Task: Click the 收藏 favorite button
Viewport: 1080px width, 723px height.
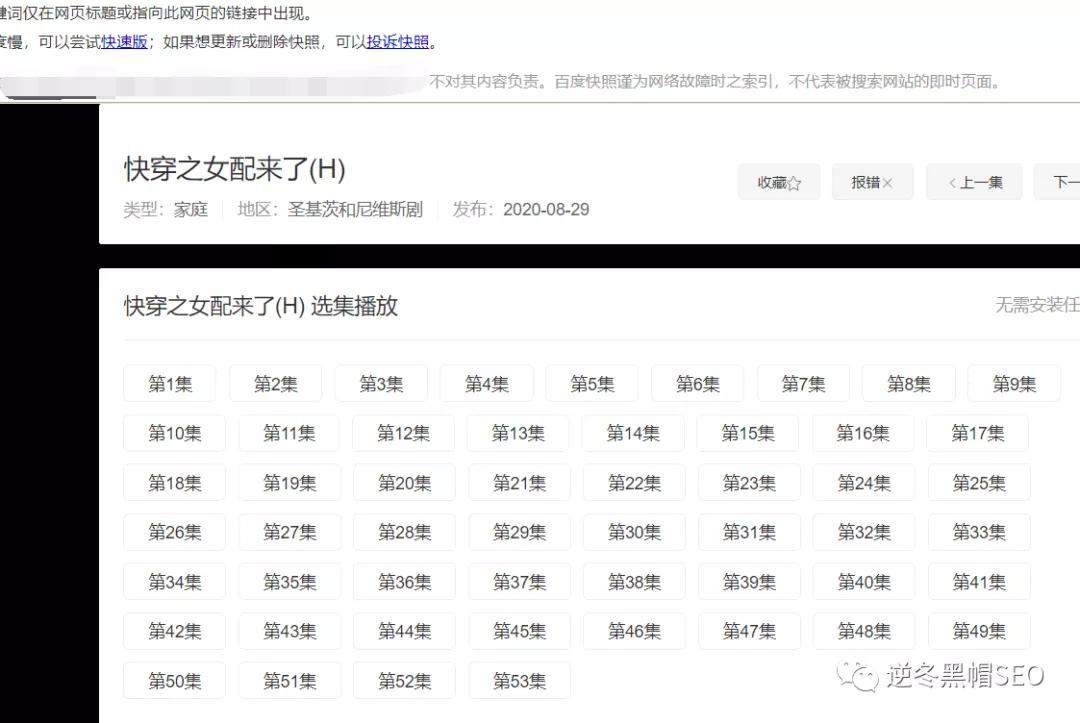Action: (778, 182)
